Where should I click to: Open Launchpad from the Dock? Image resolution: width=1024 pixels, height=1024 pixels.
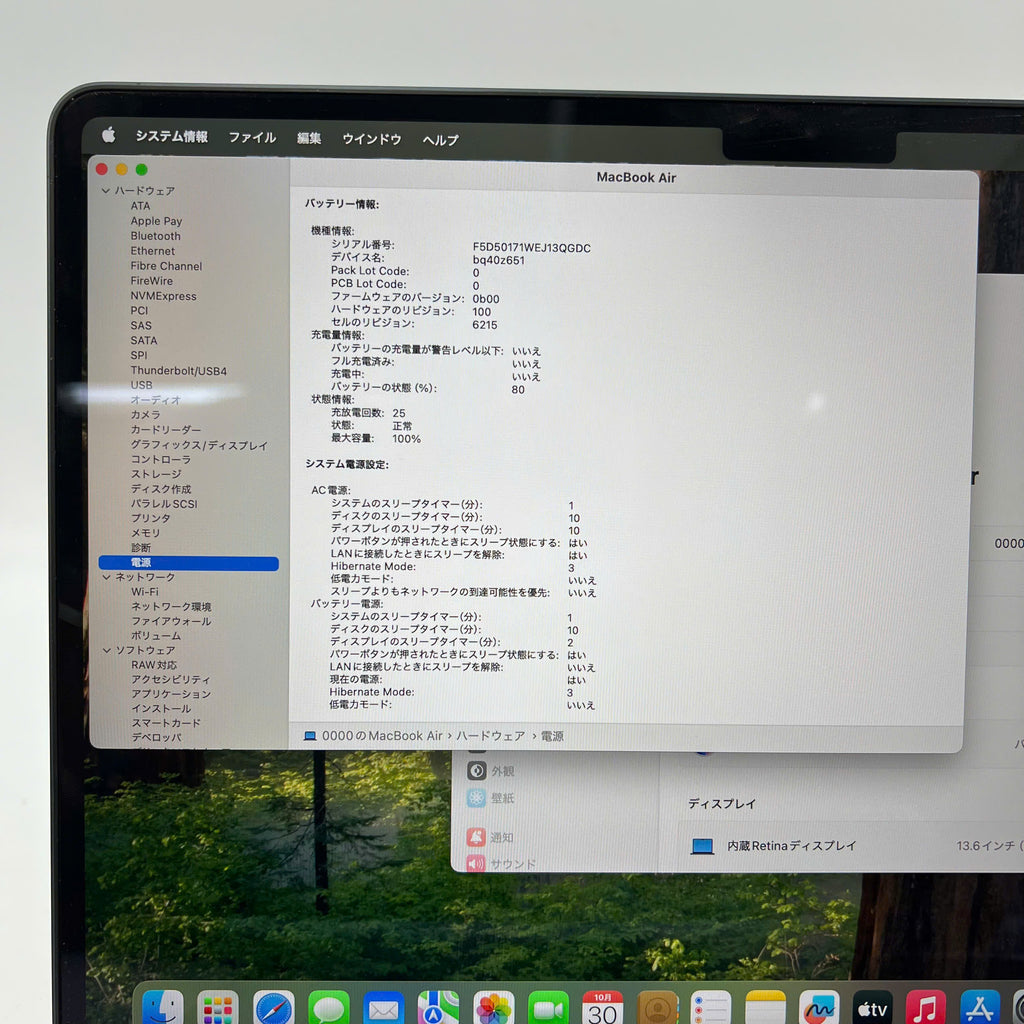tap(218, 1008)
